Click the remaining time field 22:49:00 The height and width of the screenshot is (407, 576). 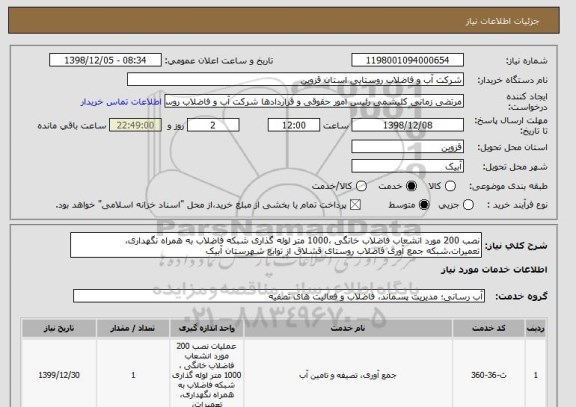coord(136,125)
